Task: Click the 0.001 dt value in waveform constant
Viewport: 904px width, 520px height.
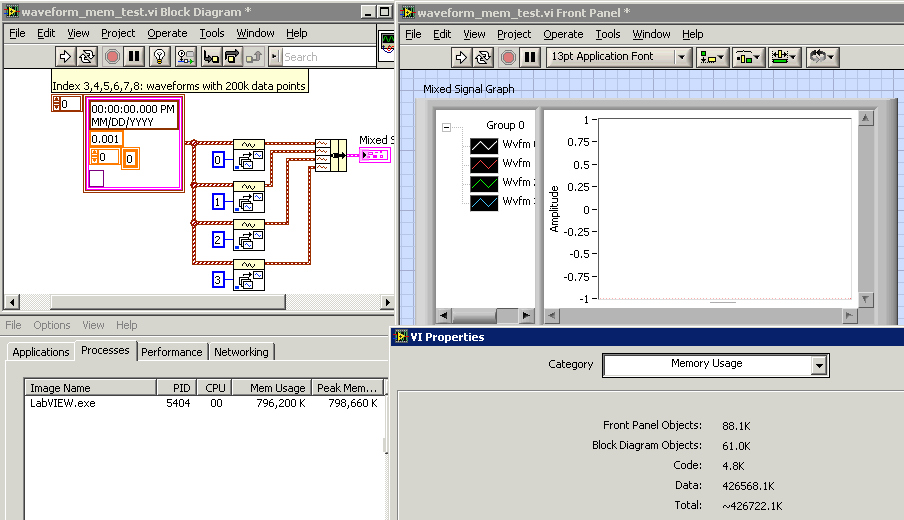Action: (106, 139)
